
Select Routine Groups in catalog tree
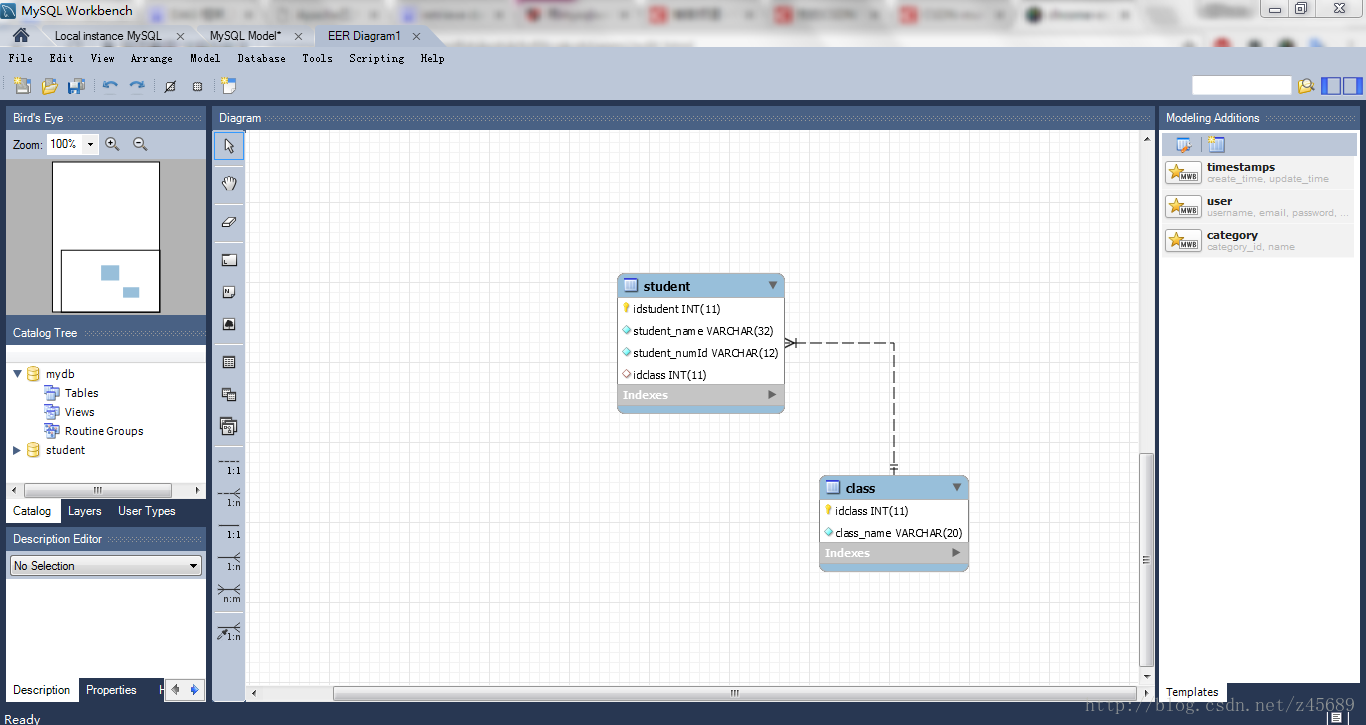104,431
